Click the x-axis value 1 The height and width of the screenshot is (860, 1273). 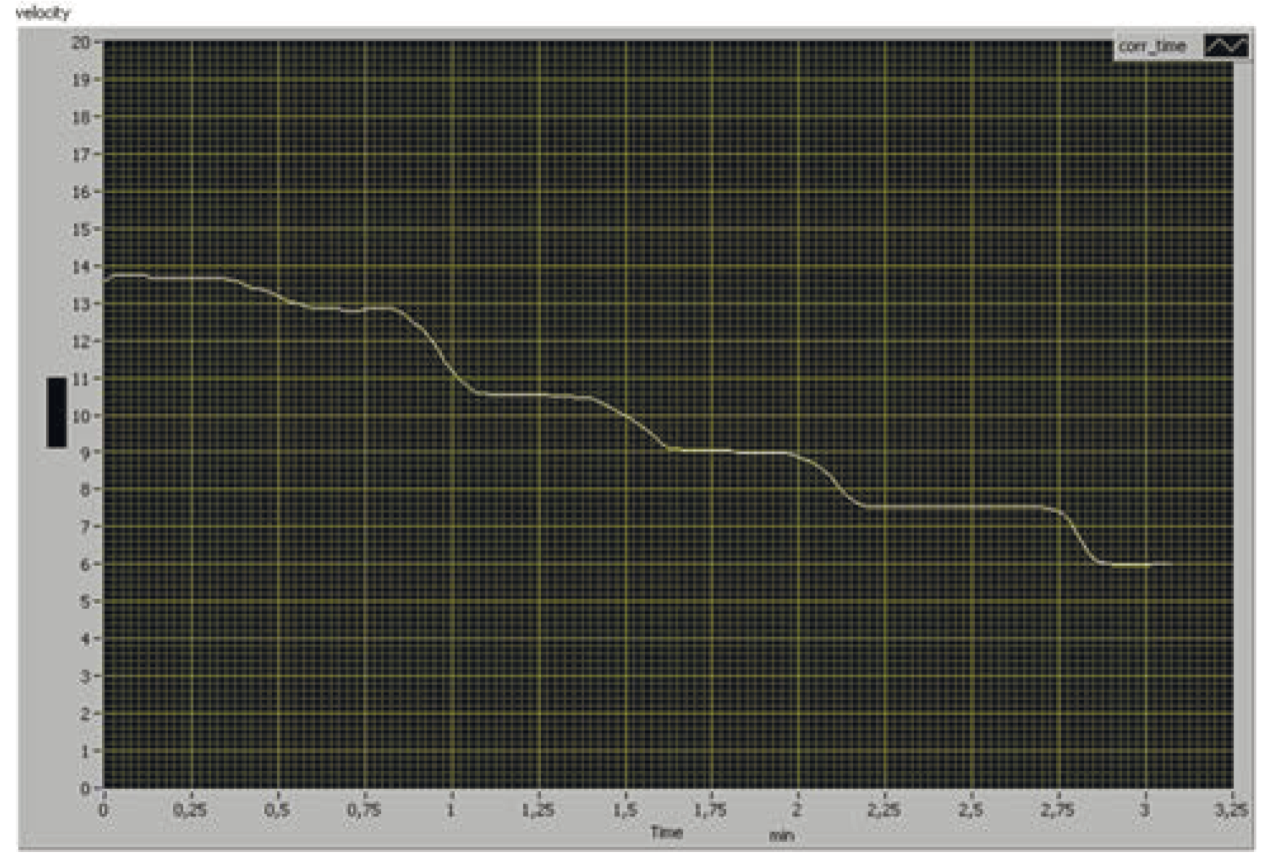[452, 808]
